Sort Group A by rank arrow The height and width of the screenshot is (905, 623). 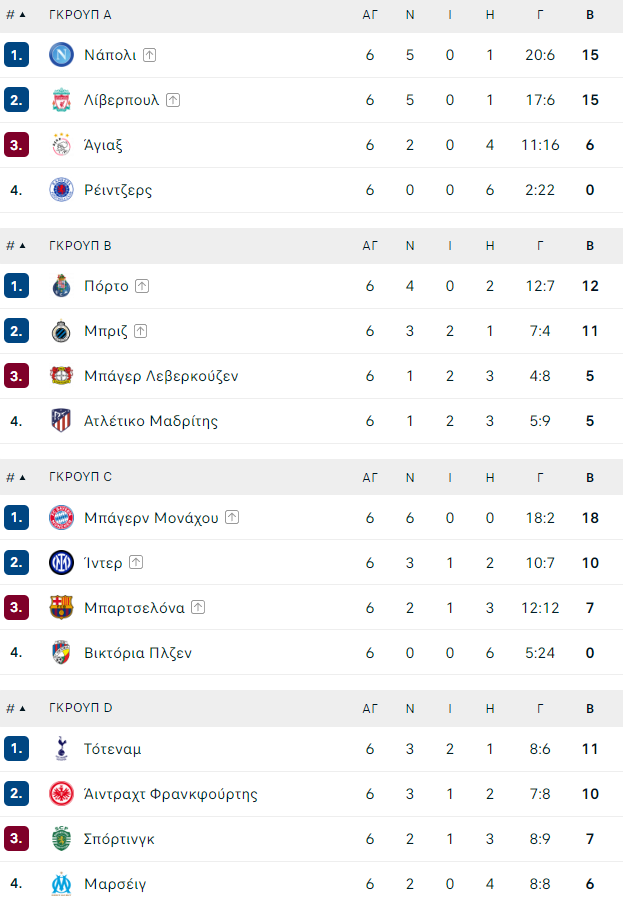pos(22,14)
